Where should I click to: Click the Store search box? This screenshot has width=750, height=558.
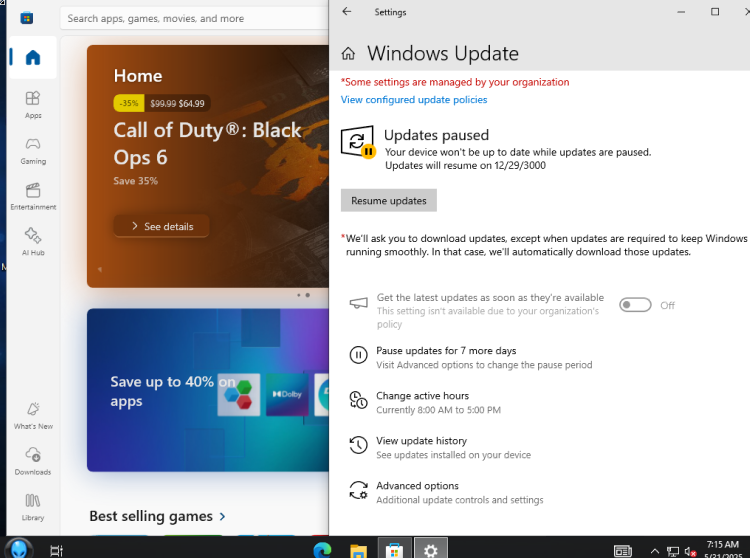(194, 19)
